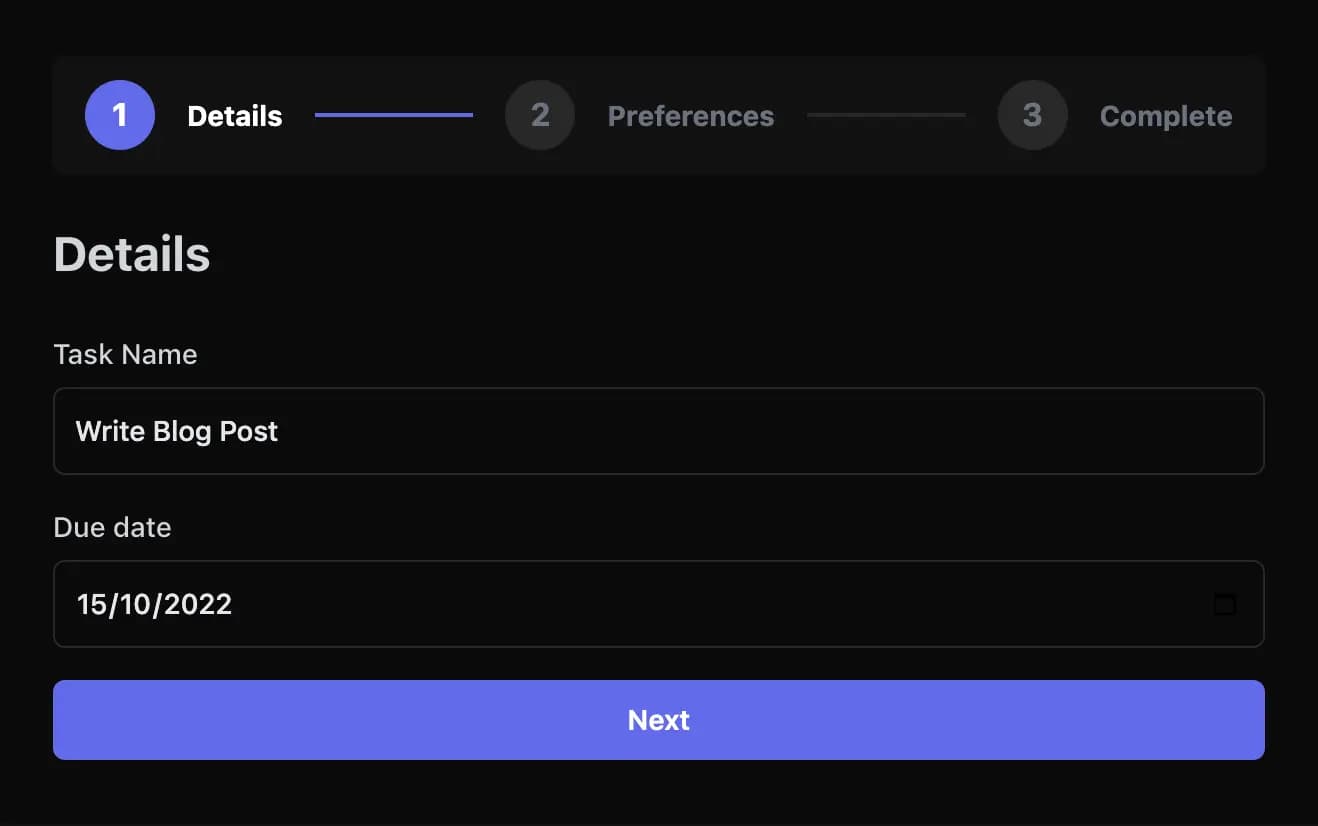Select the year 2022 in date
The width and height of the screenshot is (1318, 826).
(x=198, y=604)
